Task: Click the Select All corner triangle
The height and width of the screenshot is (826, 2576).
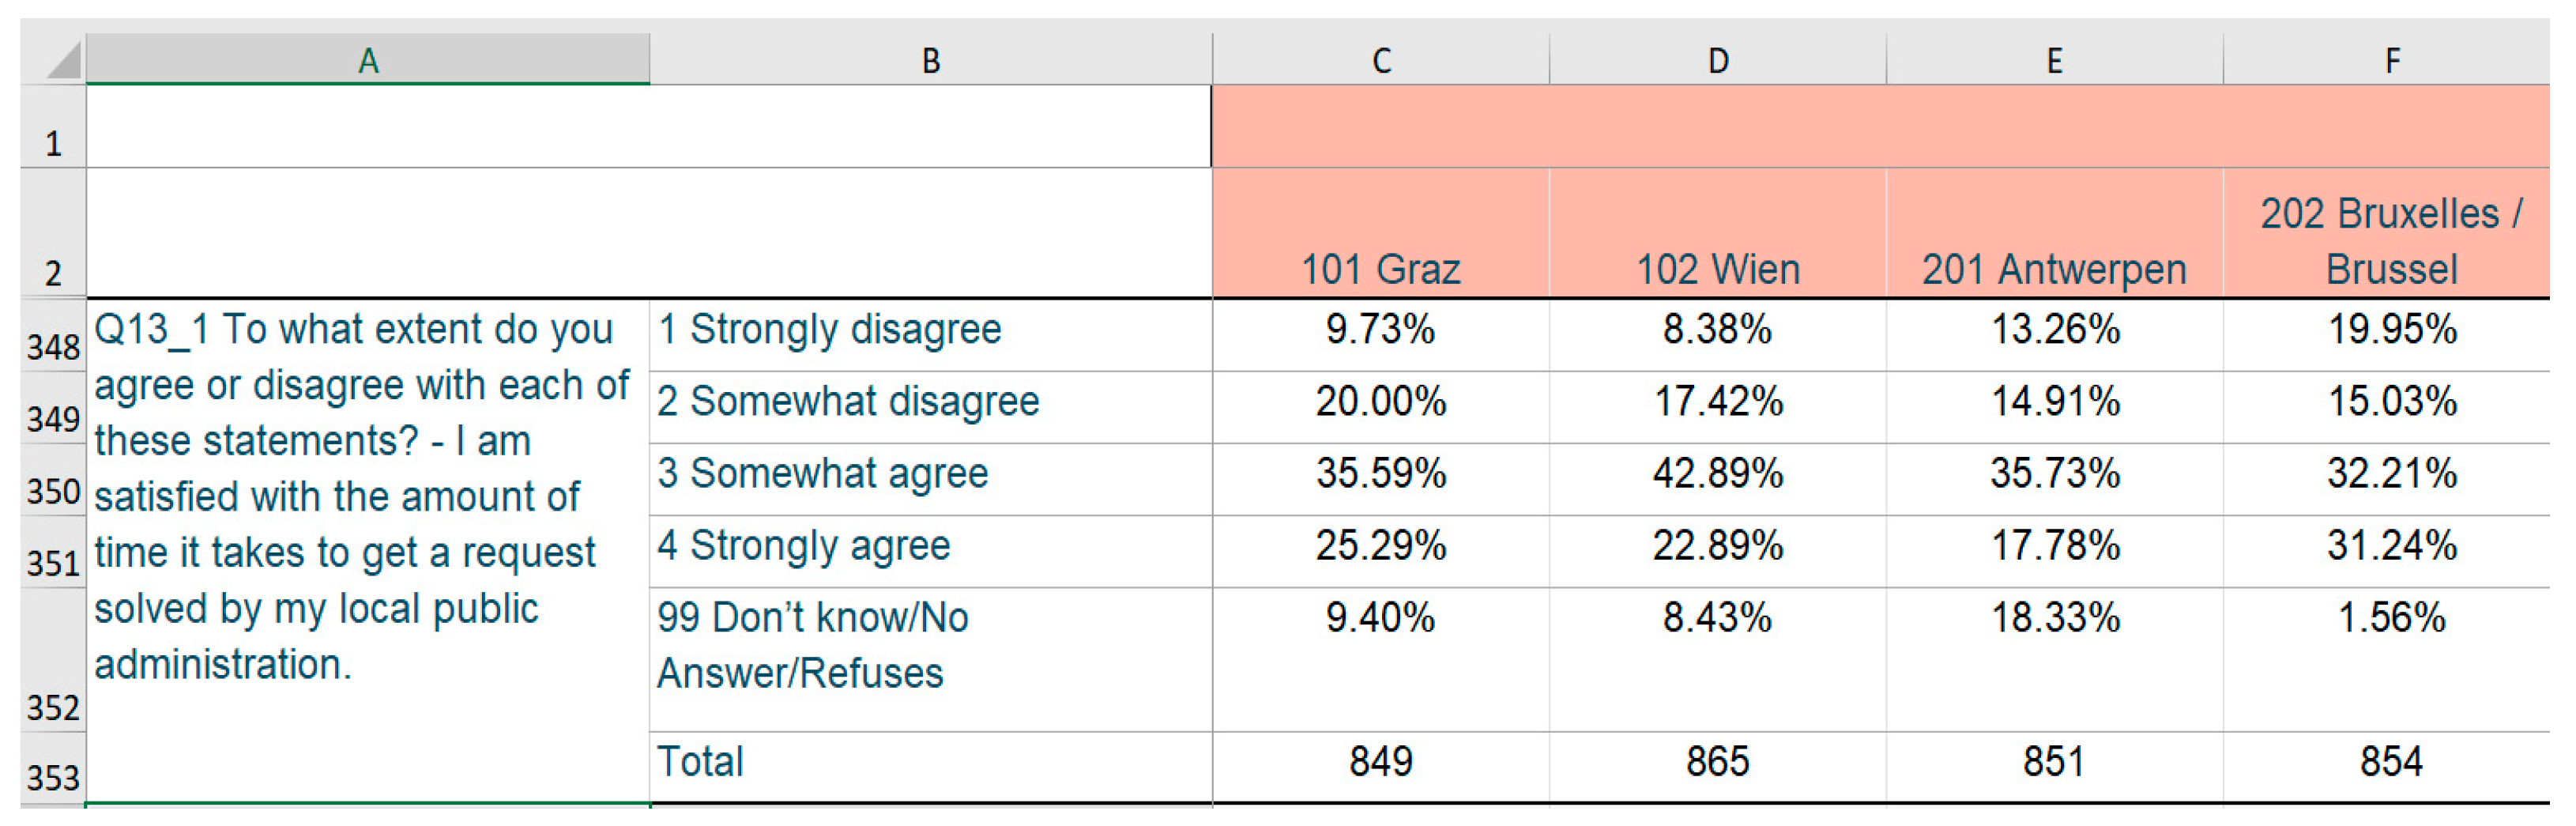Action: click(62, 60)
